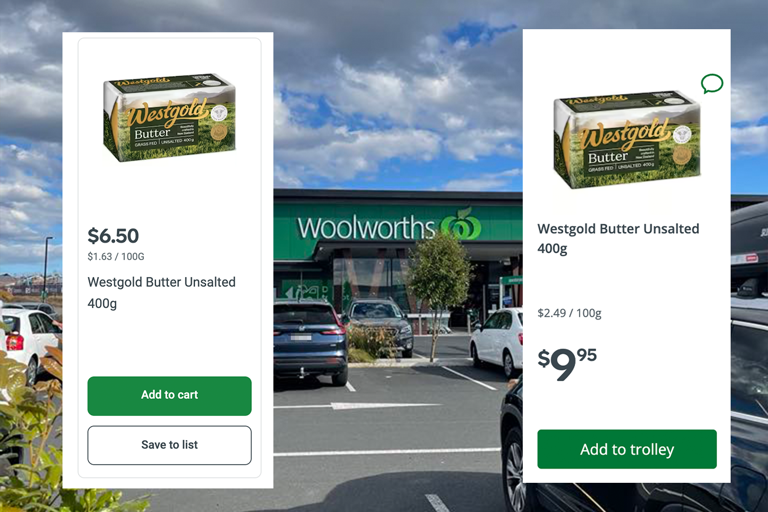Add the $6.50 butter to cart
Viewport: 768px width, 512px height.
[169, 396]
